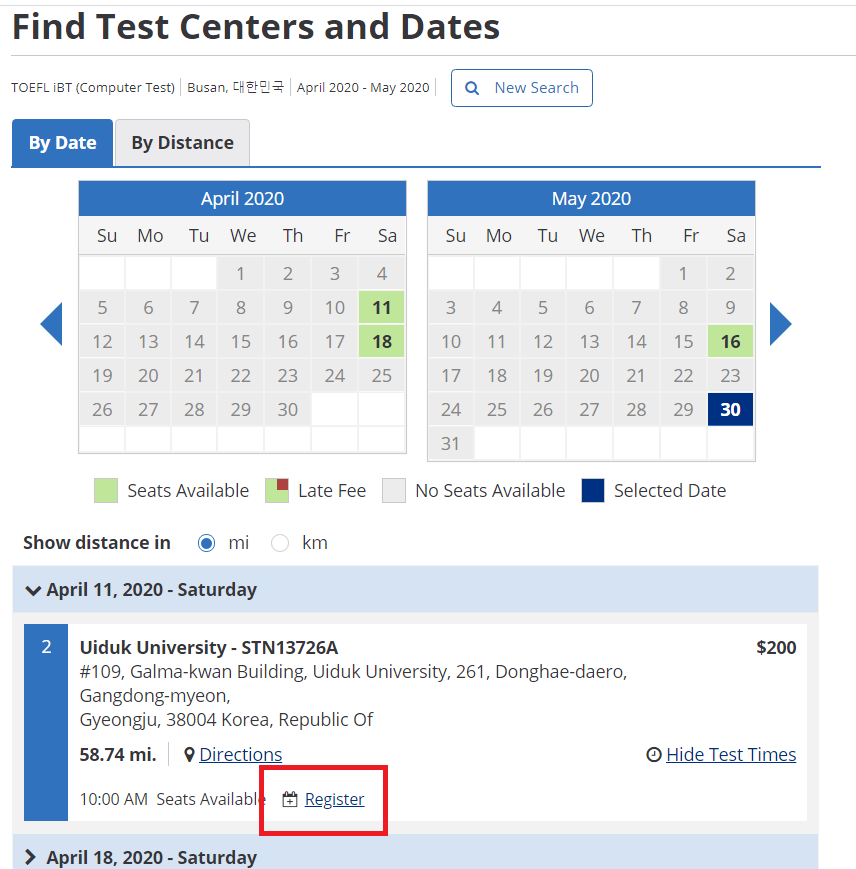Click Hide Test Times link
Screen dimensions: 856x869
731,755
